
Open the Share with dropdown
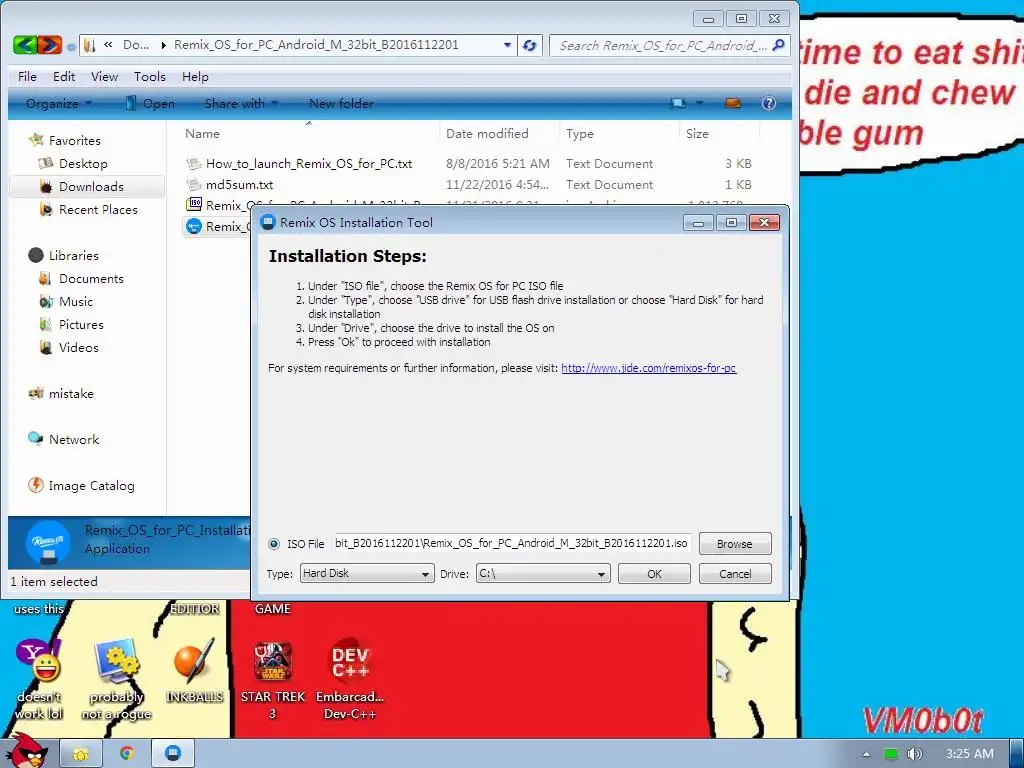coord(241,103)
